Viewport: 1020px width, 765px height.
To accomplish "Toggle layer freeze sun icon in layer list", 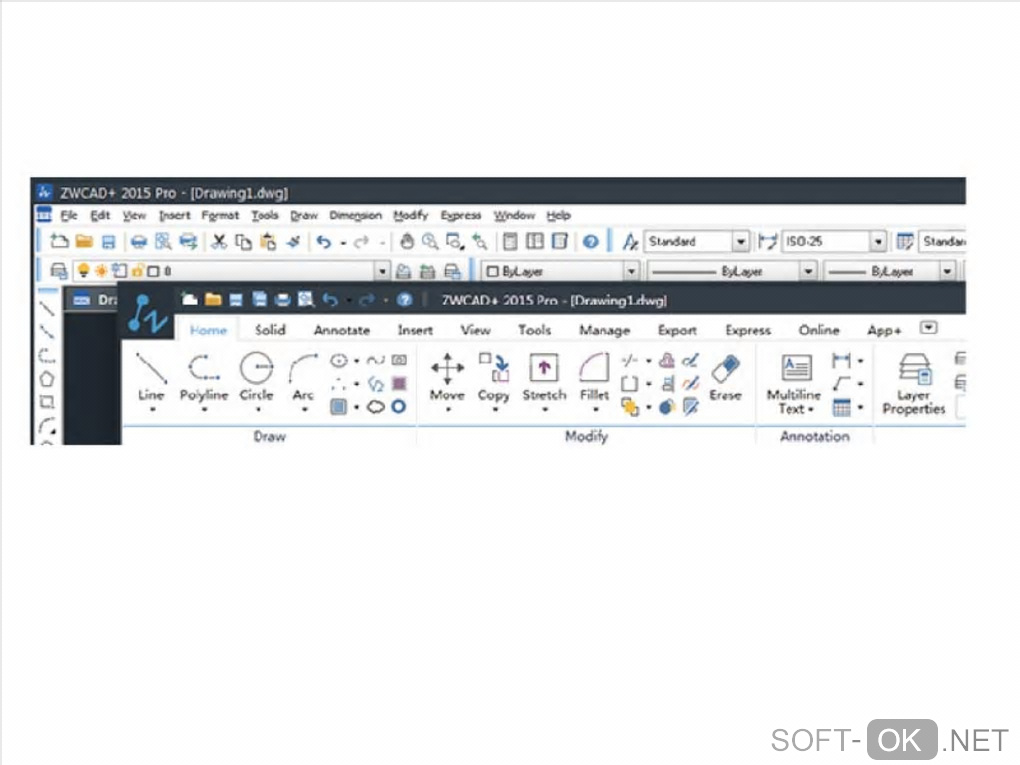I will click(x=101, y=271).
